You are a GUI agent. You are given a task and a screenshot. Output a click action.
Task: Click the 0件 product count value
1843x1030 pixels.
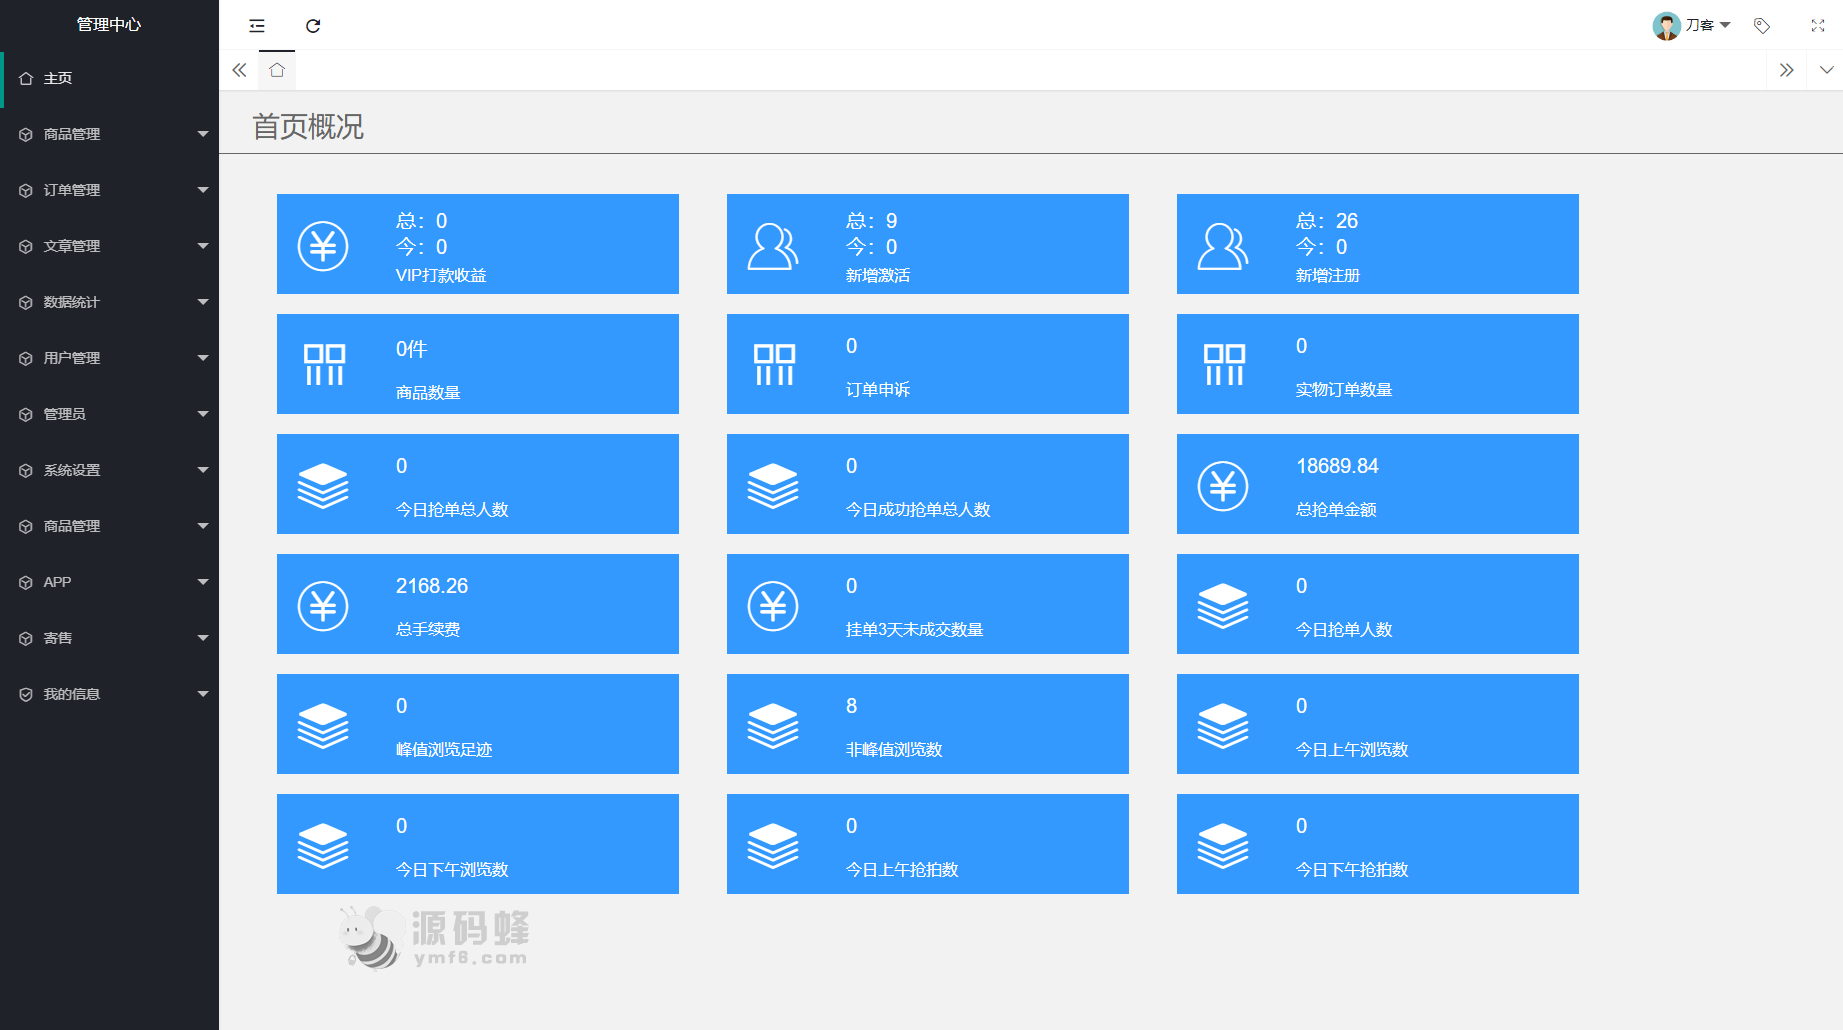point(412,349)
